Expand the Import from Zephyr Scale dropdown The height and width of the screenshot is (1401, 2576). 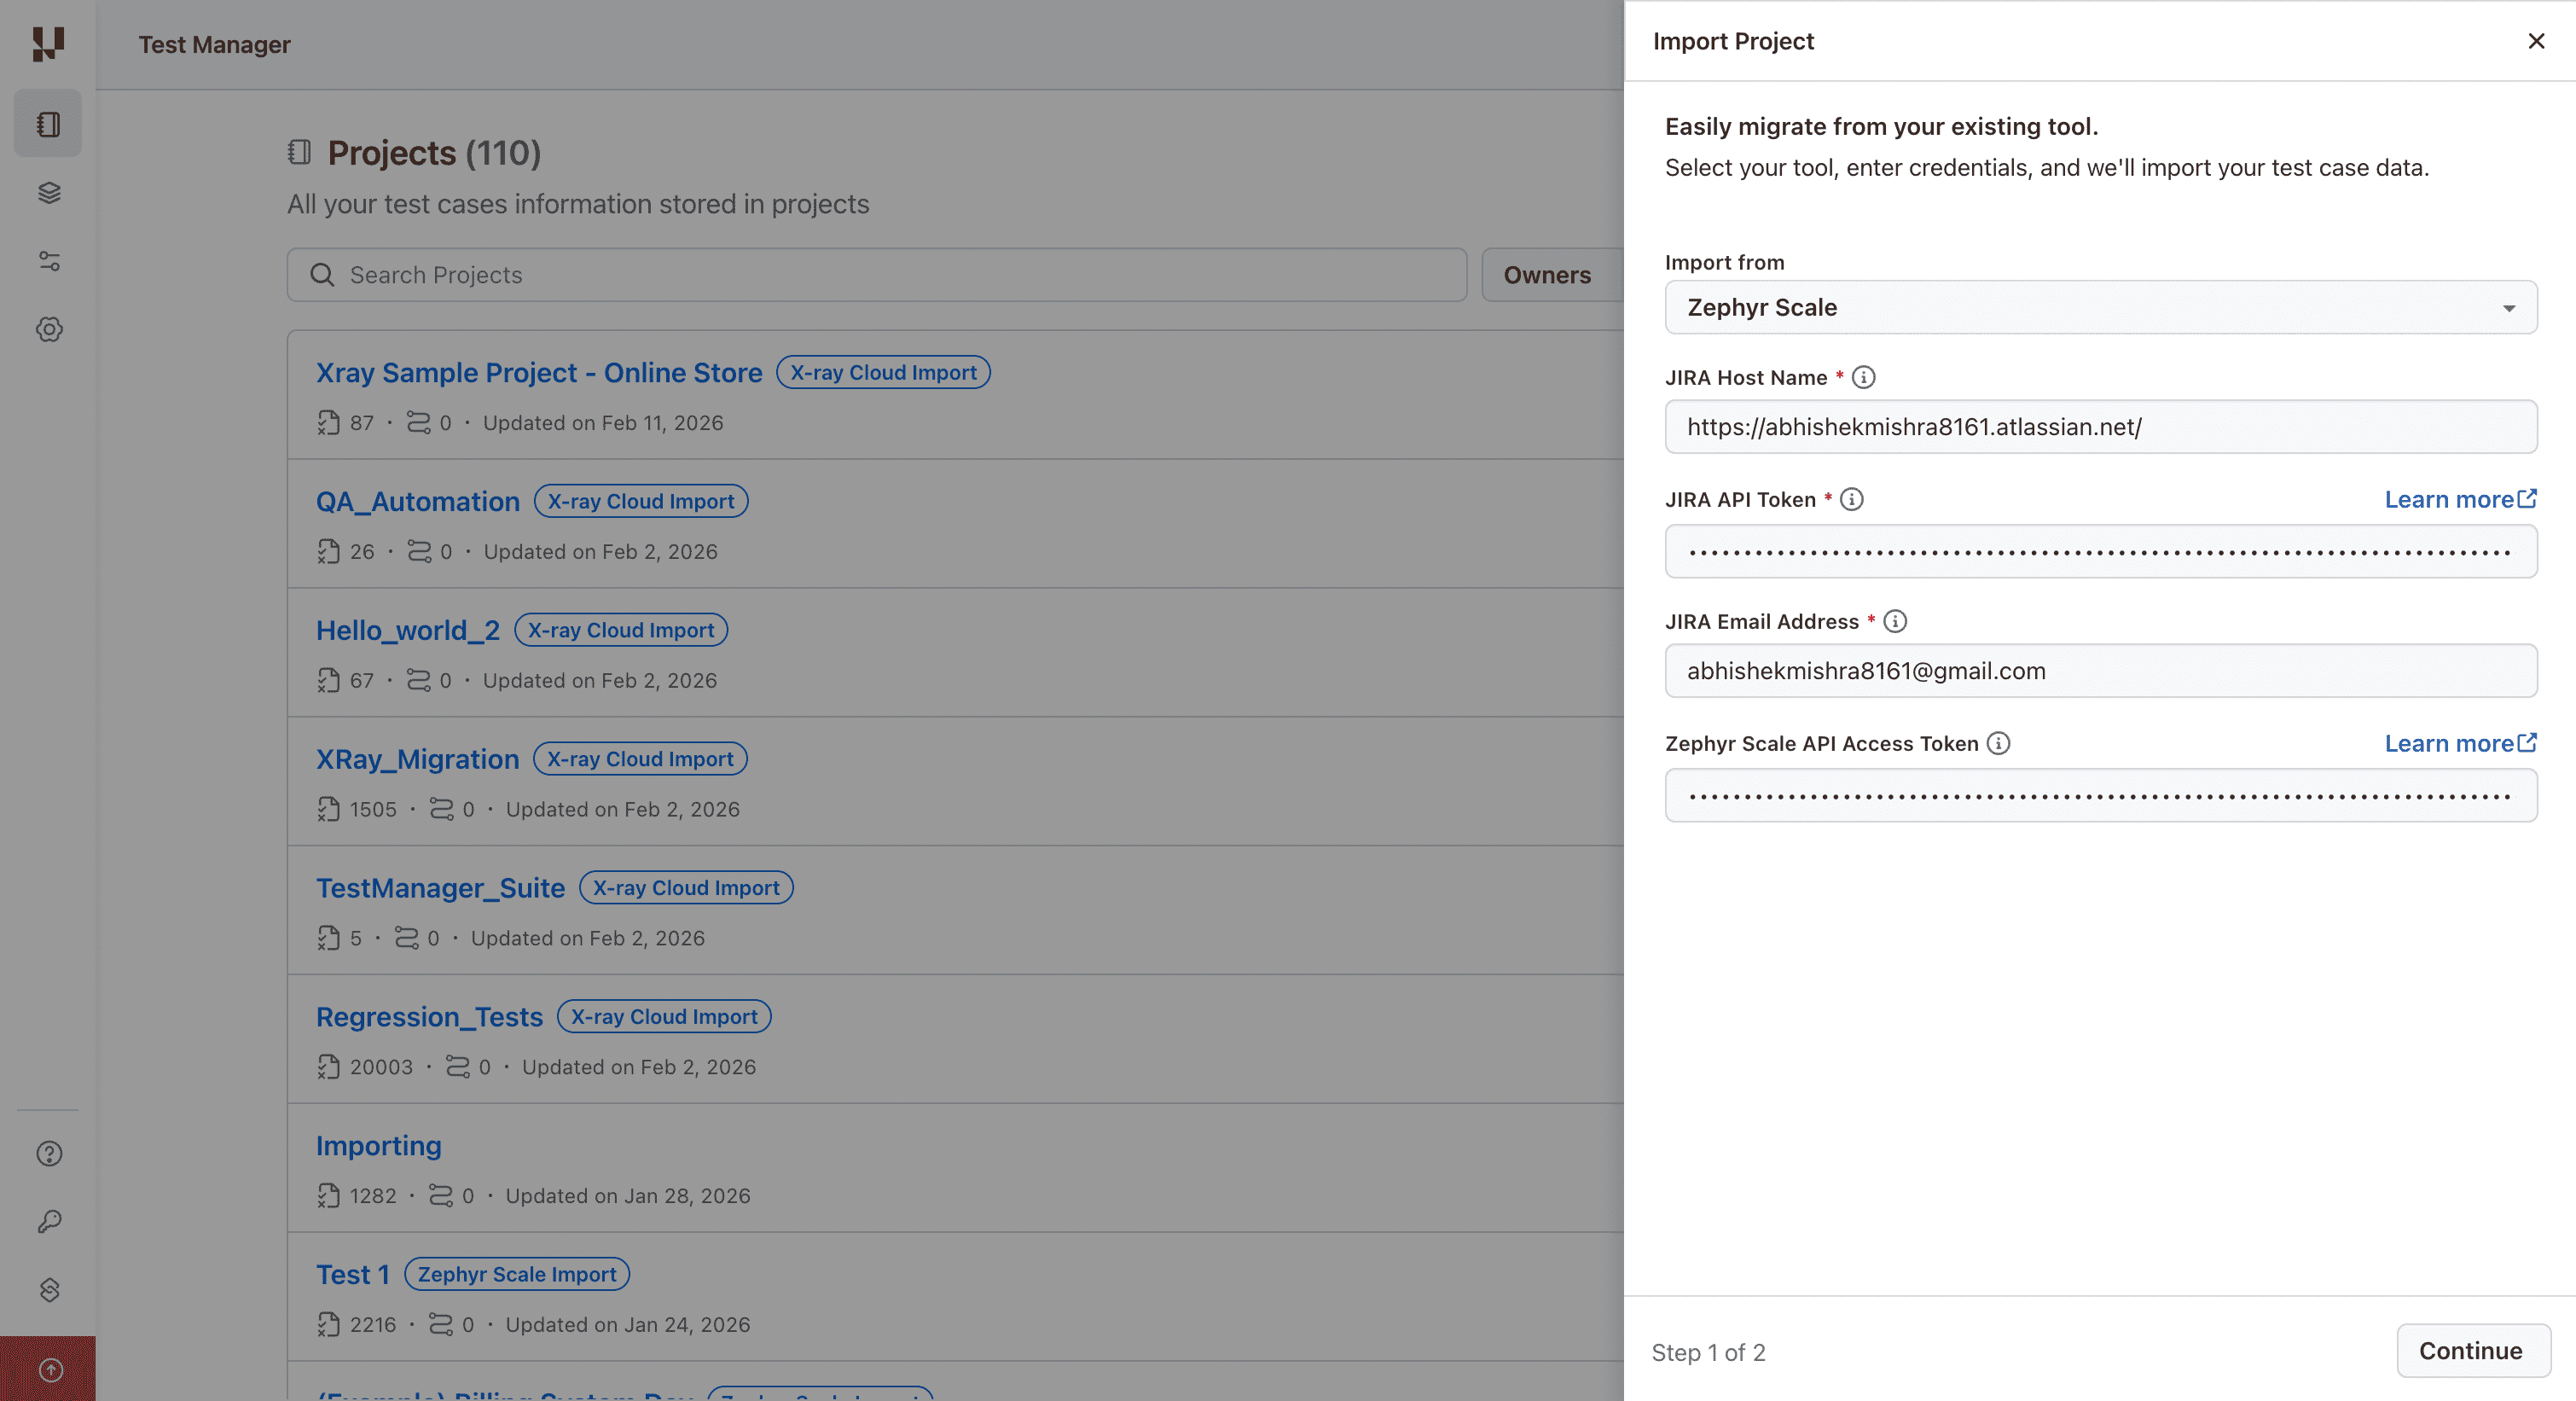tap(2100, 307)
